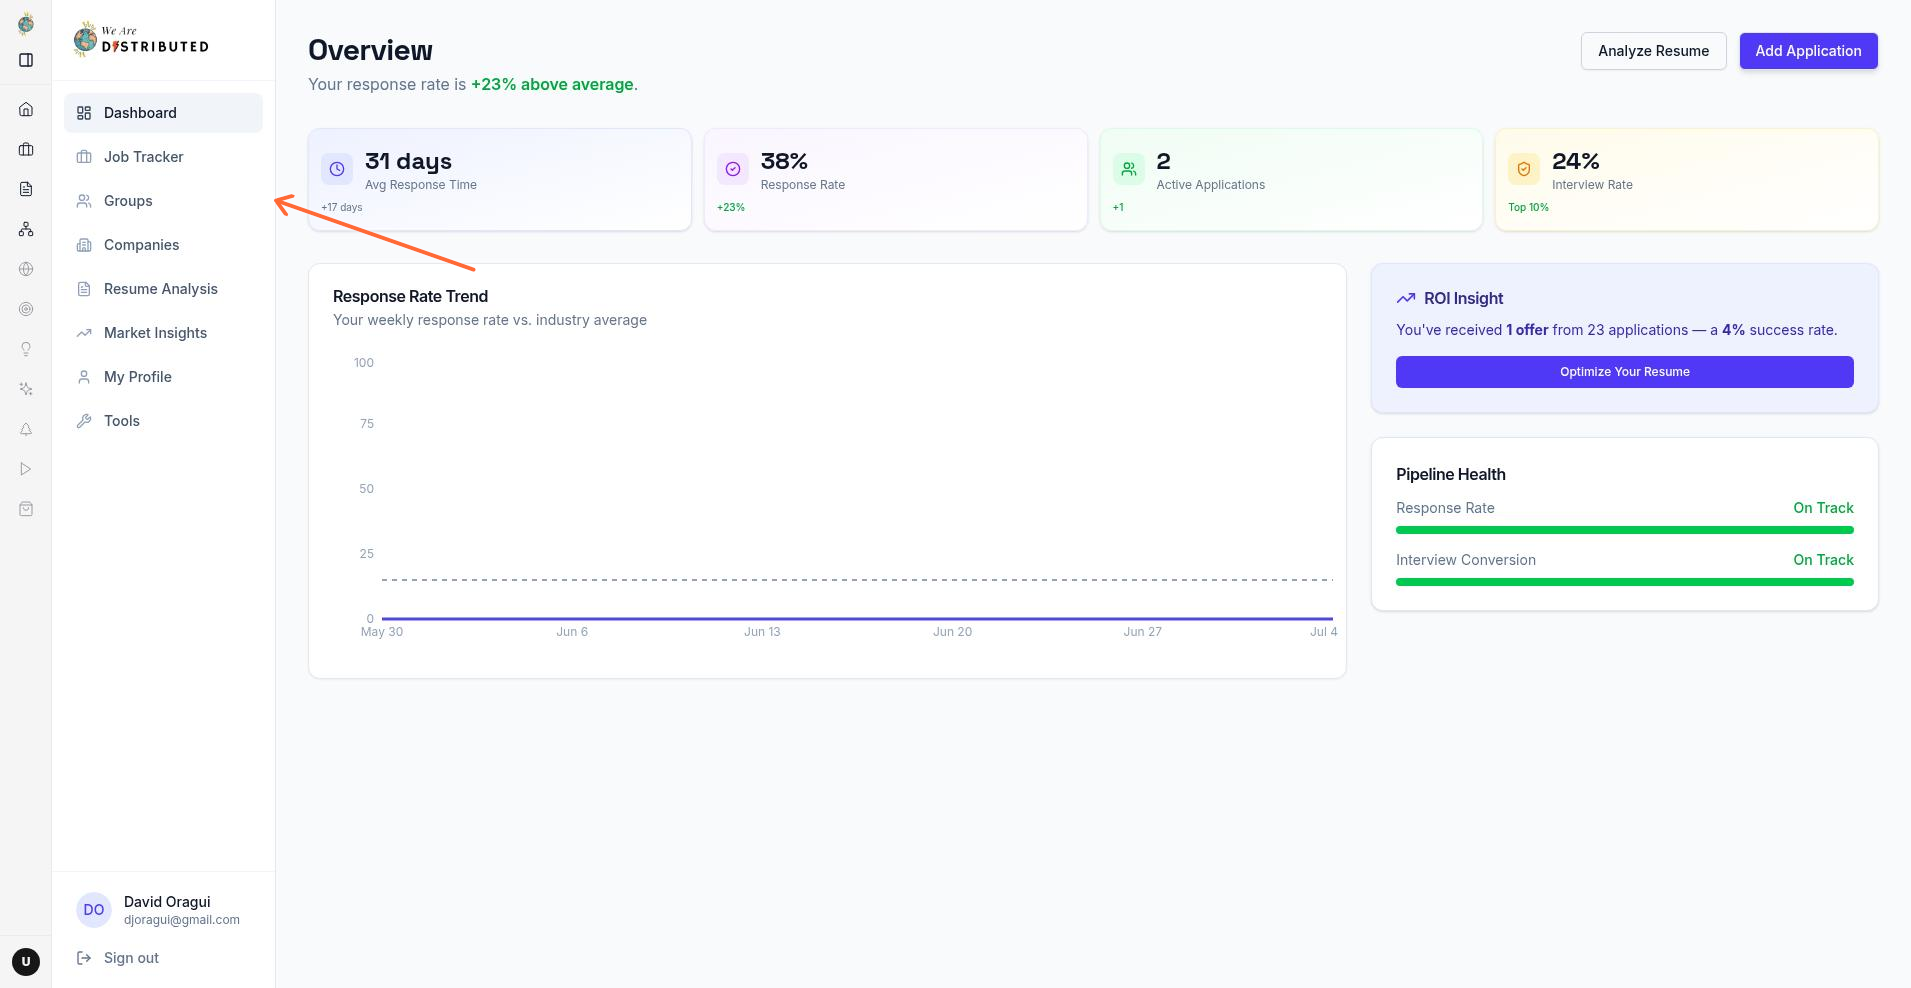Click the Response Rate green progress bar
Image resolution: width=1911 pixels, height=988 pixels.
coord(1624,530)
